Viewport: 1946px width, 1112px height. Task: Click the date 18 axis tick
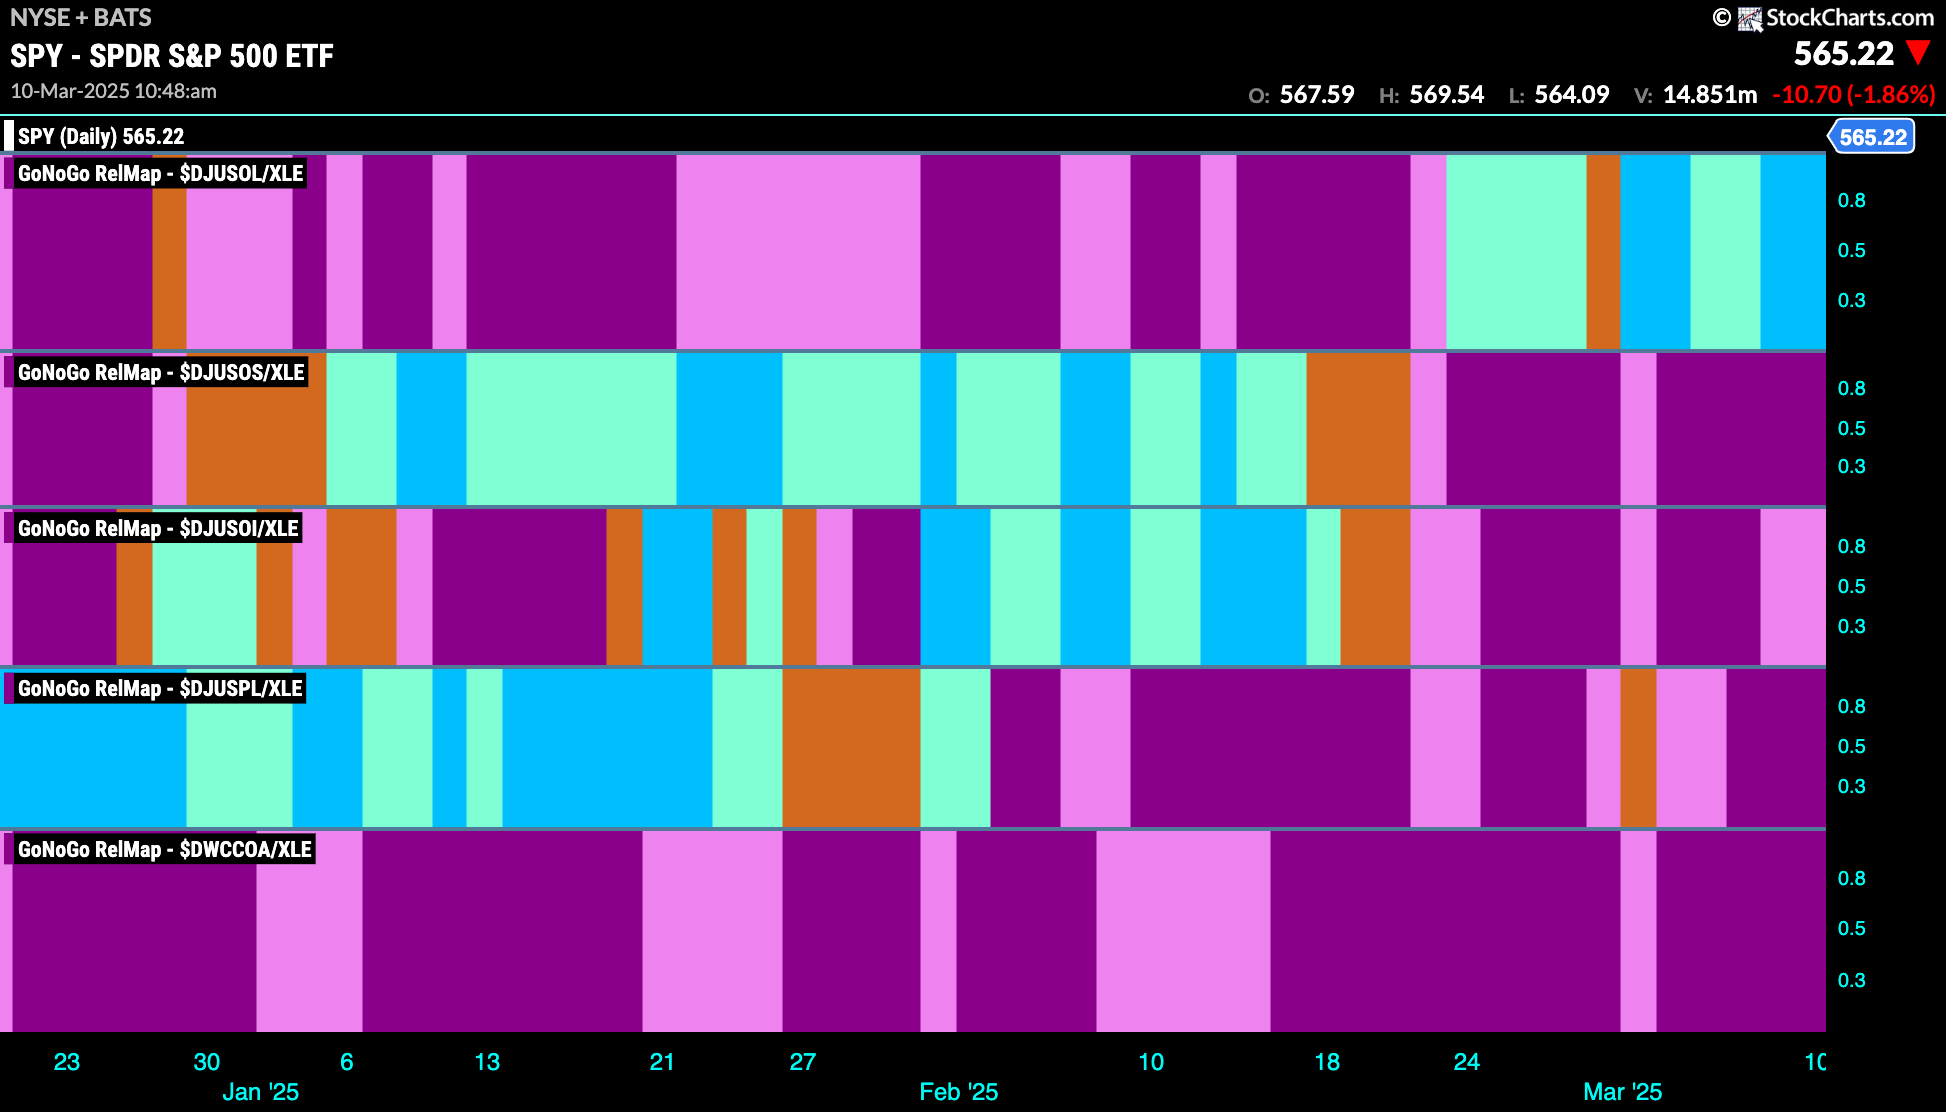click(x=1327, y=1062)
